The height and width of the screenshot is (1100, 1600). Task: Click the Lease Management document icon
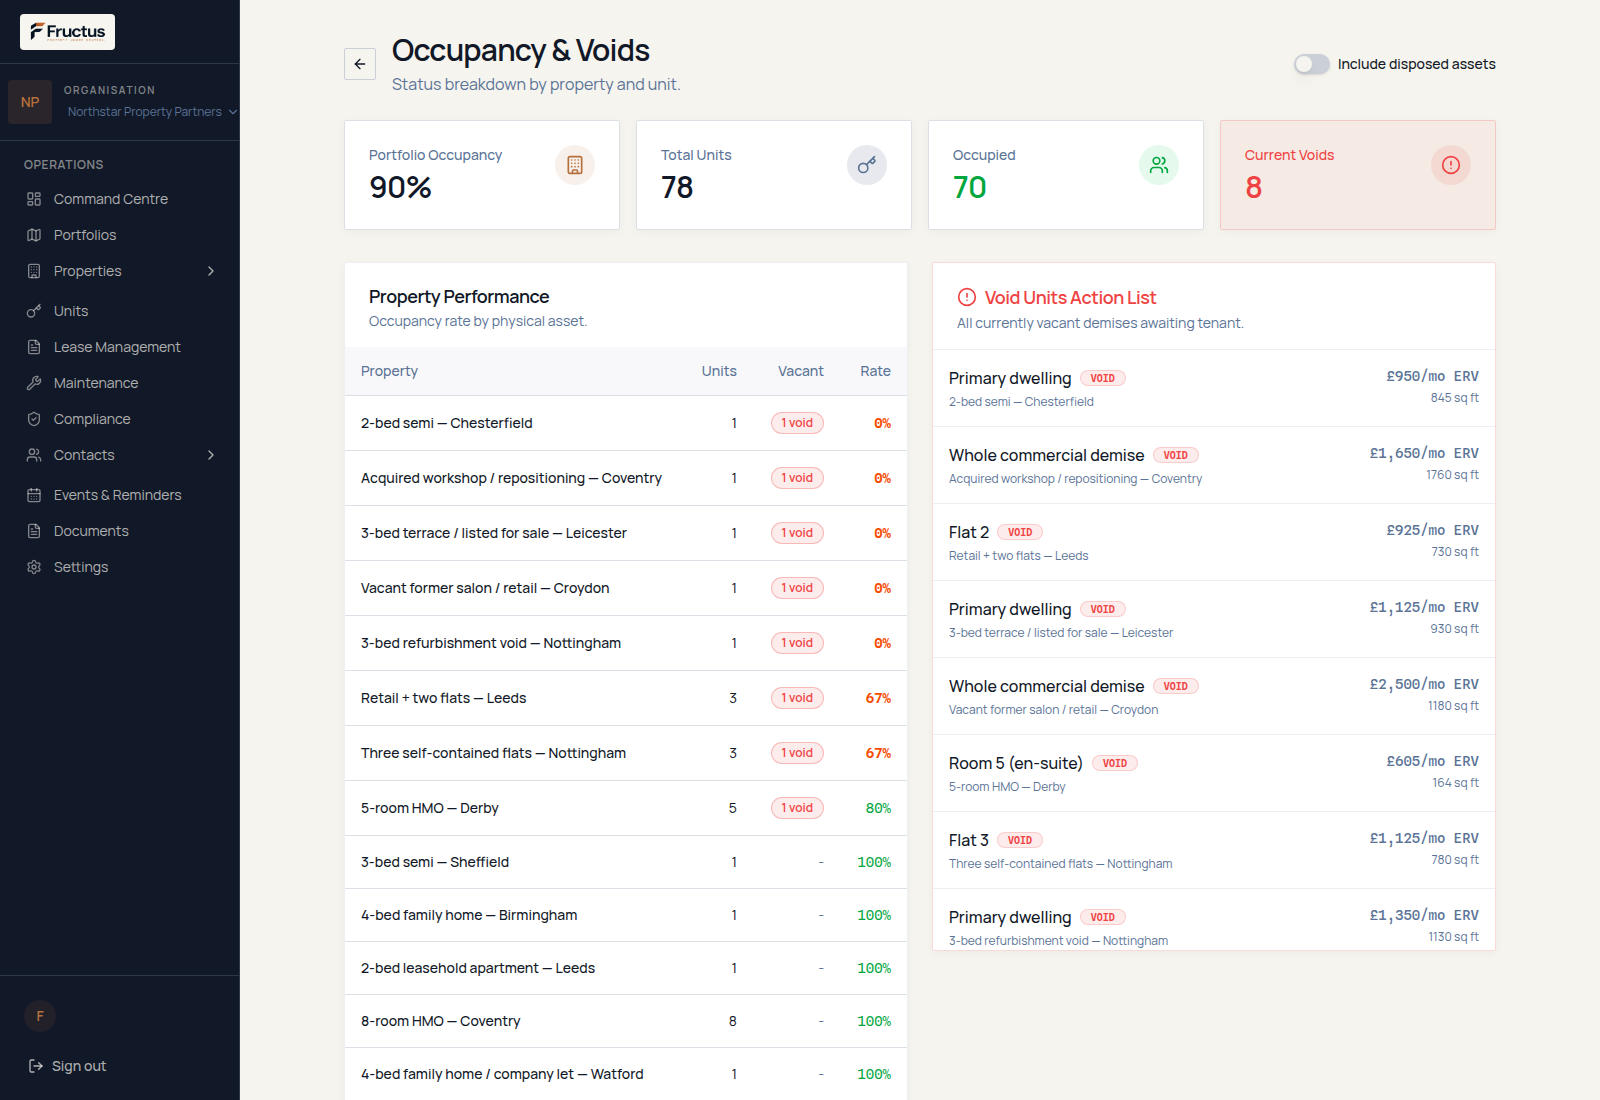(x=34, y=347)
